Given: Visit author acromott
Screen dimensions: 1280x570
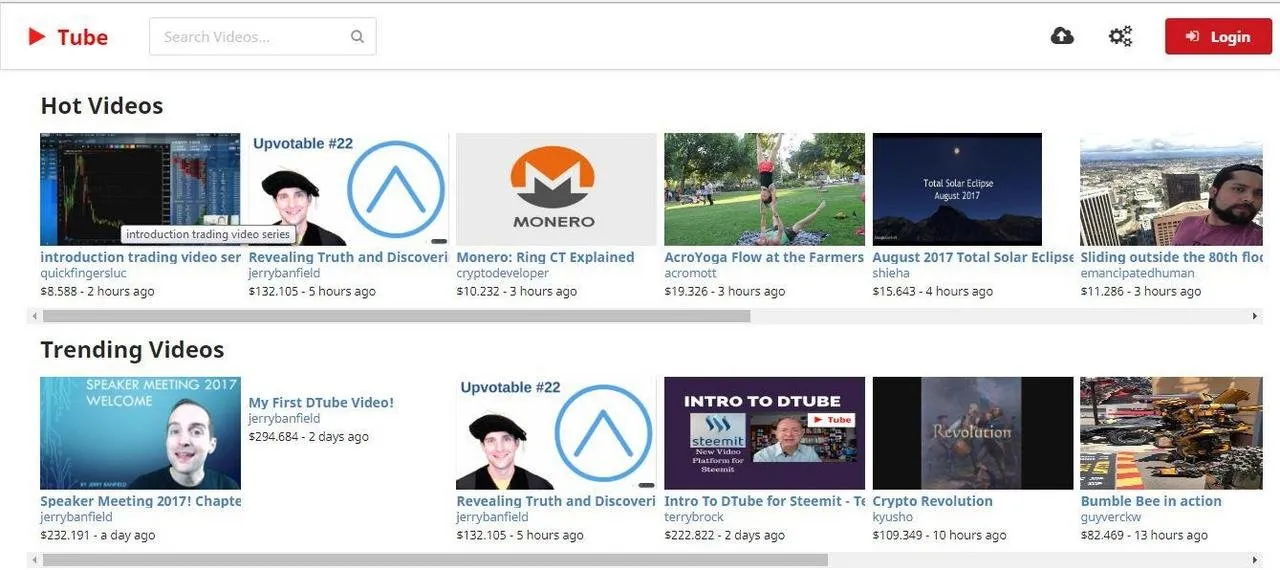Looking at the screenshot, I should (690, 273).
